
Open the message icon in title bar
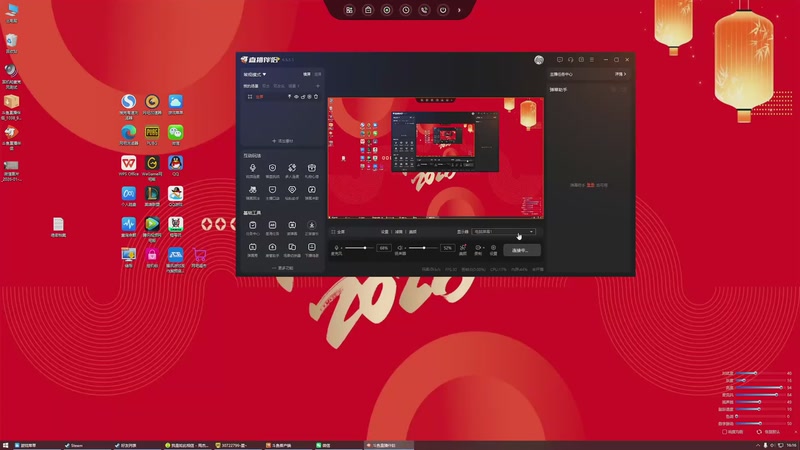click(x=560, y=60)
